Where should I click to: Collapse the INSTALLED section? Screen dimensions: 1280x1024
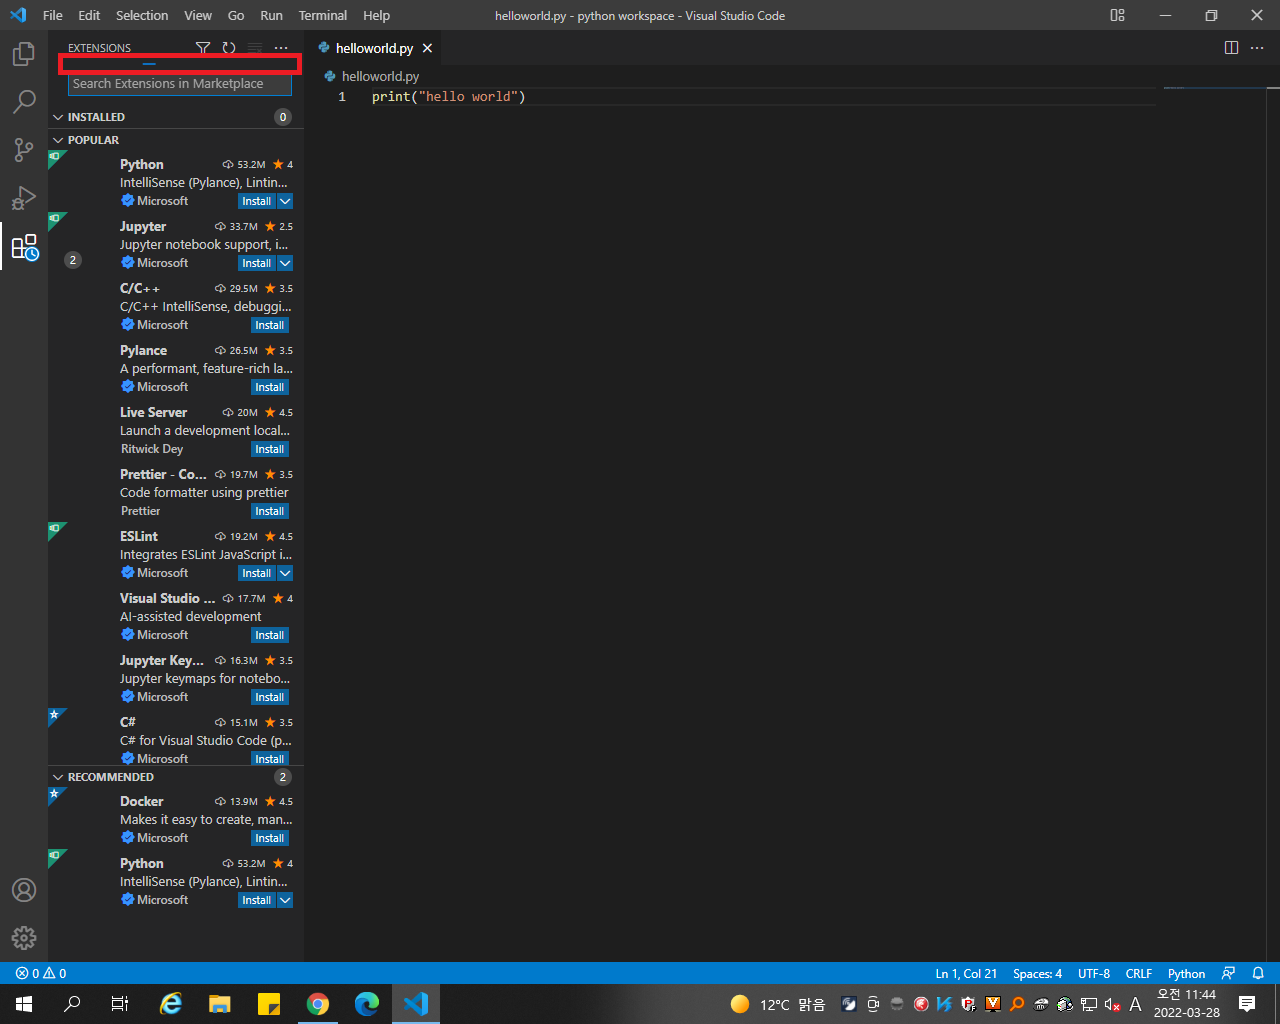(x=58, y=117)
